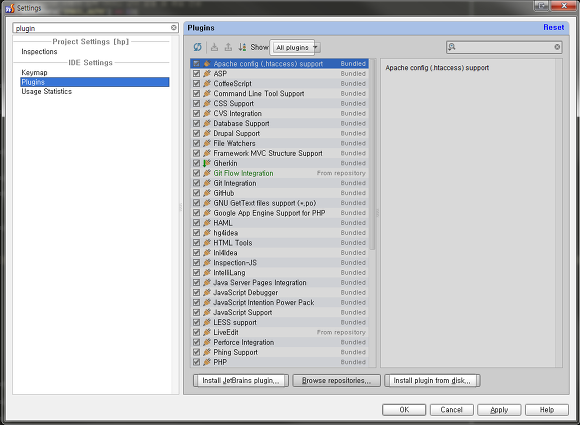The width and height of the screenshot is (580, 425).
Task: Select the Google App Engine Support for PHP row
Action: tap(280, 213)
